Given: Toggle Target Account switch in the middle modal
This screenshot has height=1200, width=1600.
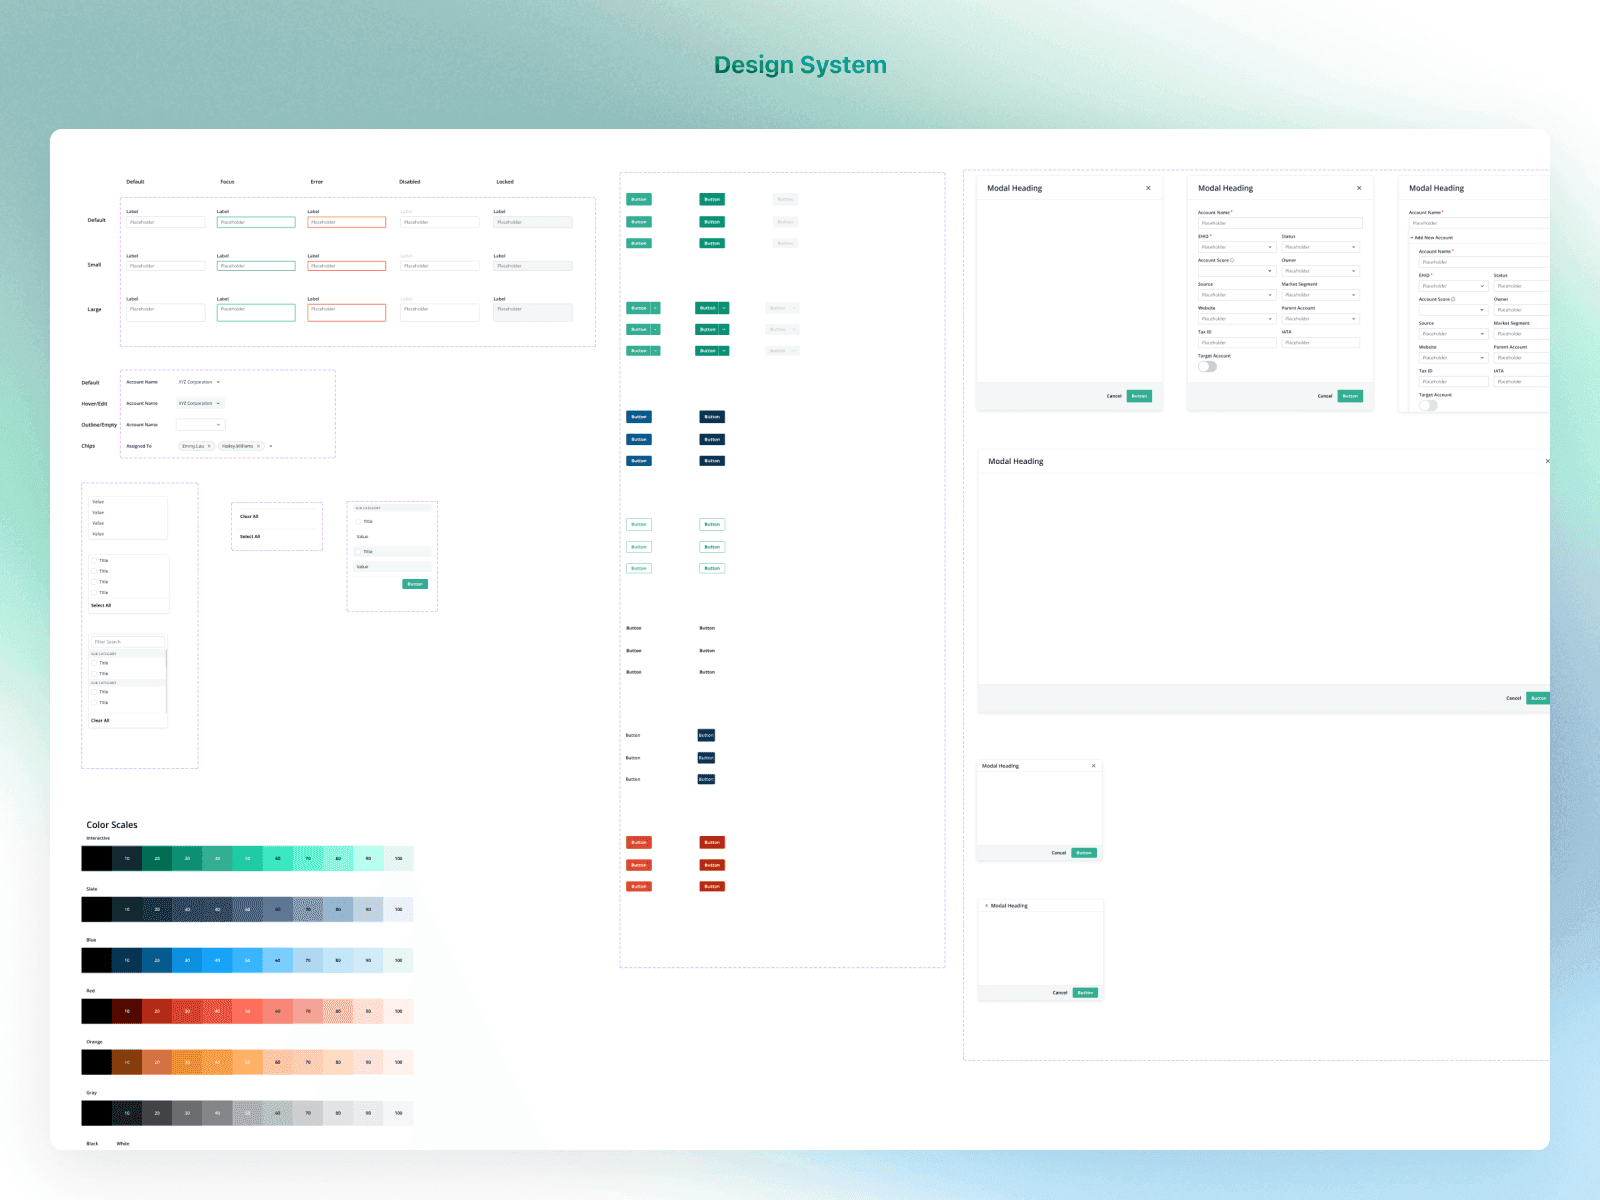Looking at the screenshot, I should pos(1208,366).
